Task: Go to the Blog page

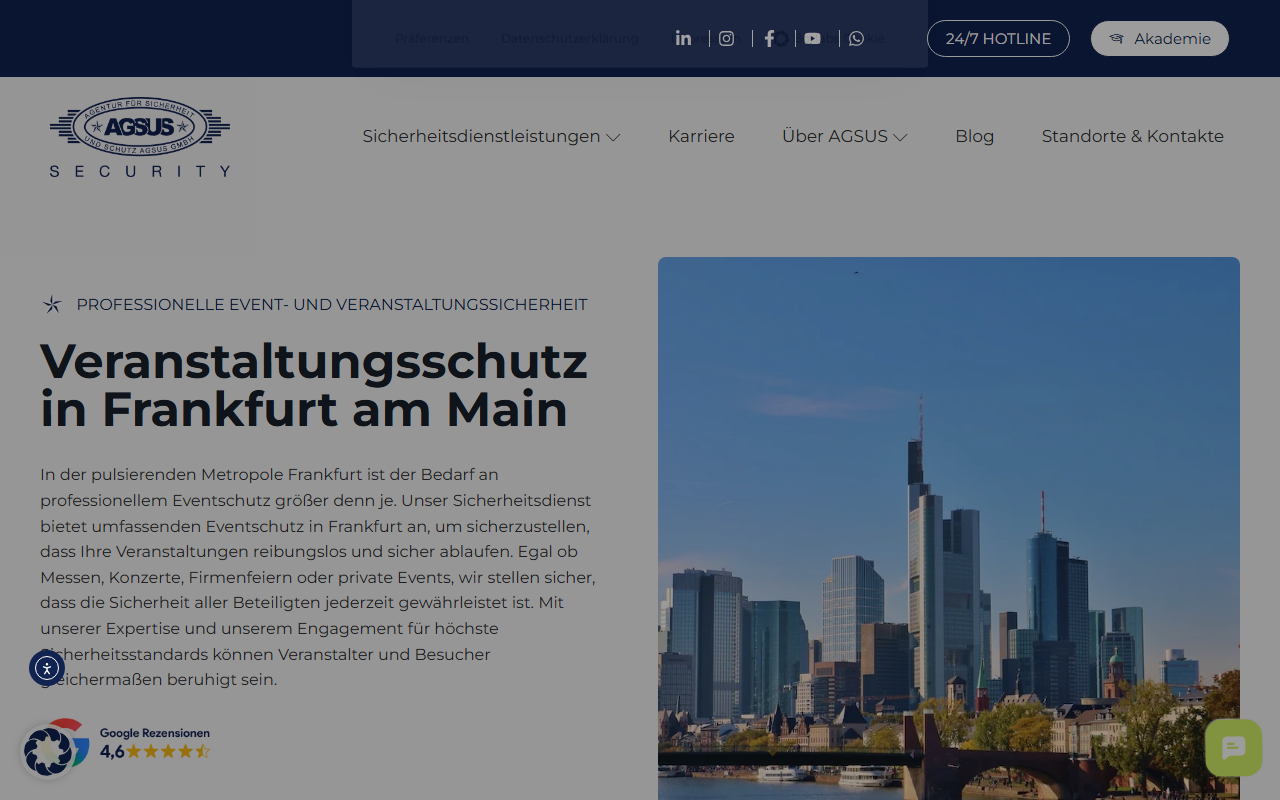Action: tap(974, 136)
